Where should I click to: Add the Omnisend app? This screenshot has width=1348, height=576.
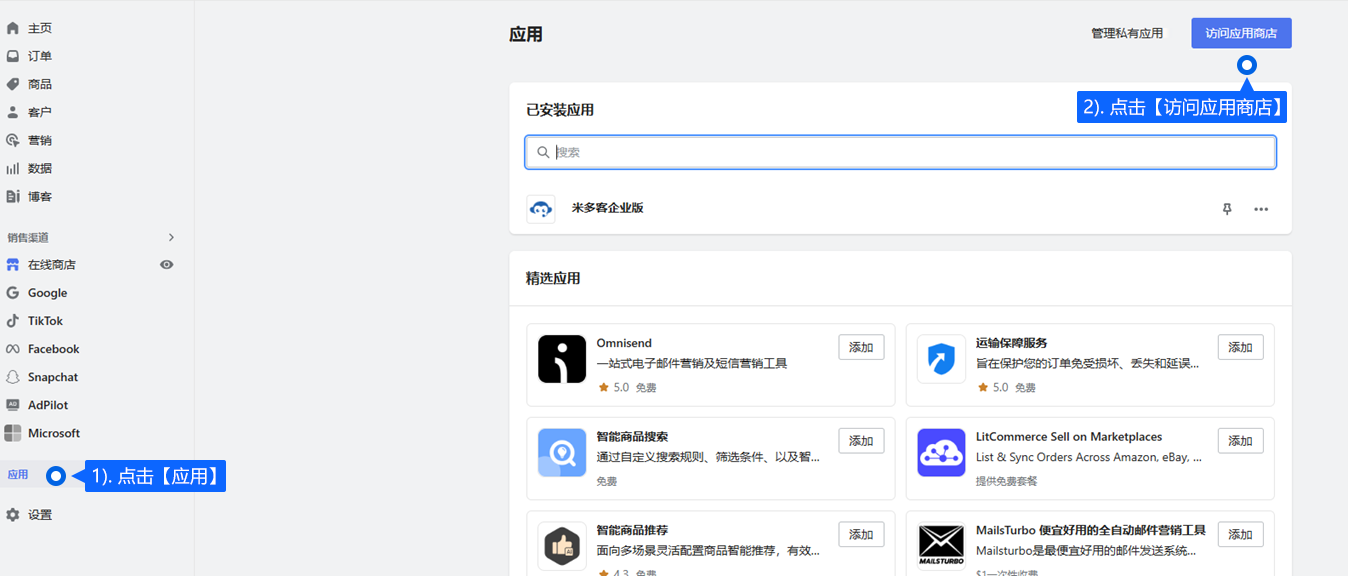[x=861, y=347]
